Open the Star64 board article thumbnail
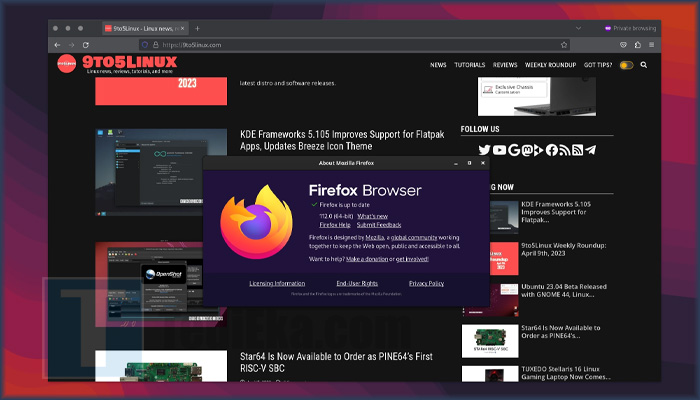 click(x=161, y=366)
